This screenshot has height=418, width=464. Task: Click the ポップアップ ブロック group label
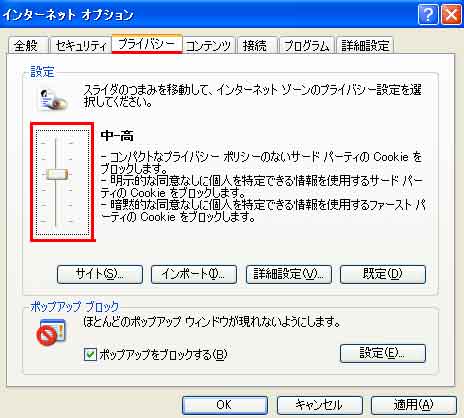[x=75, y=307]
